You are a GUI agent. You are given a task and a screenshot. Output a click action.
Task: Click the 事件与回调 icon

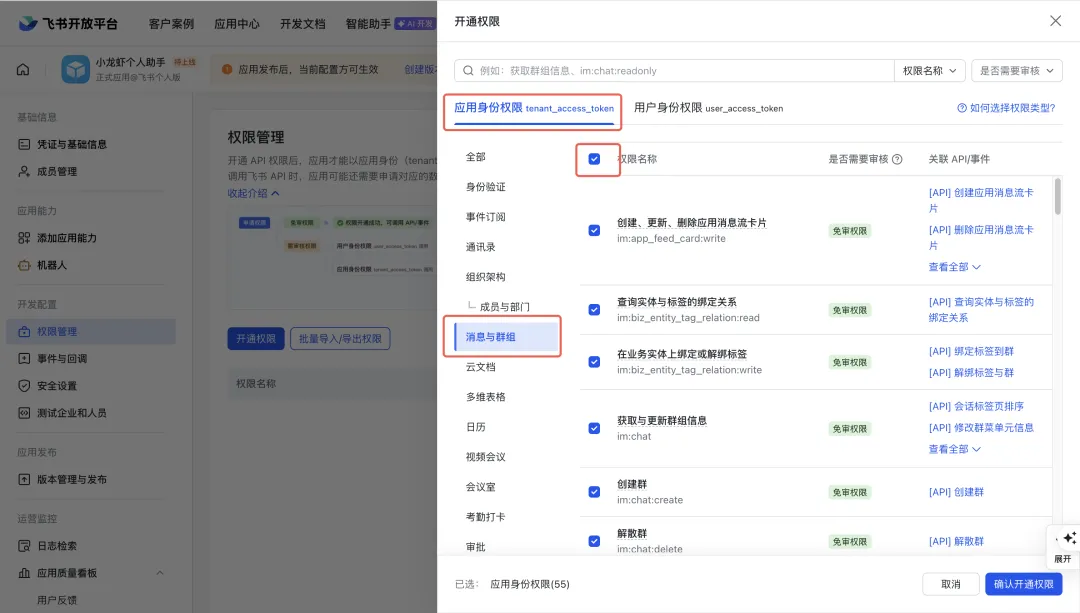(24, 359)
